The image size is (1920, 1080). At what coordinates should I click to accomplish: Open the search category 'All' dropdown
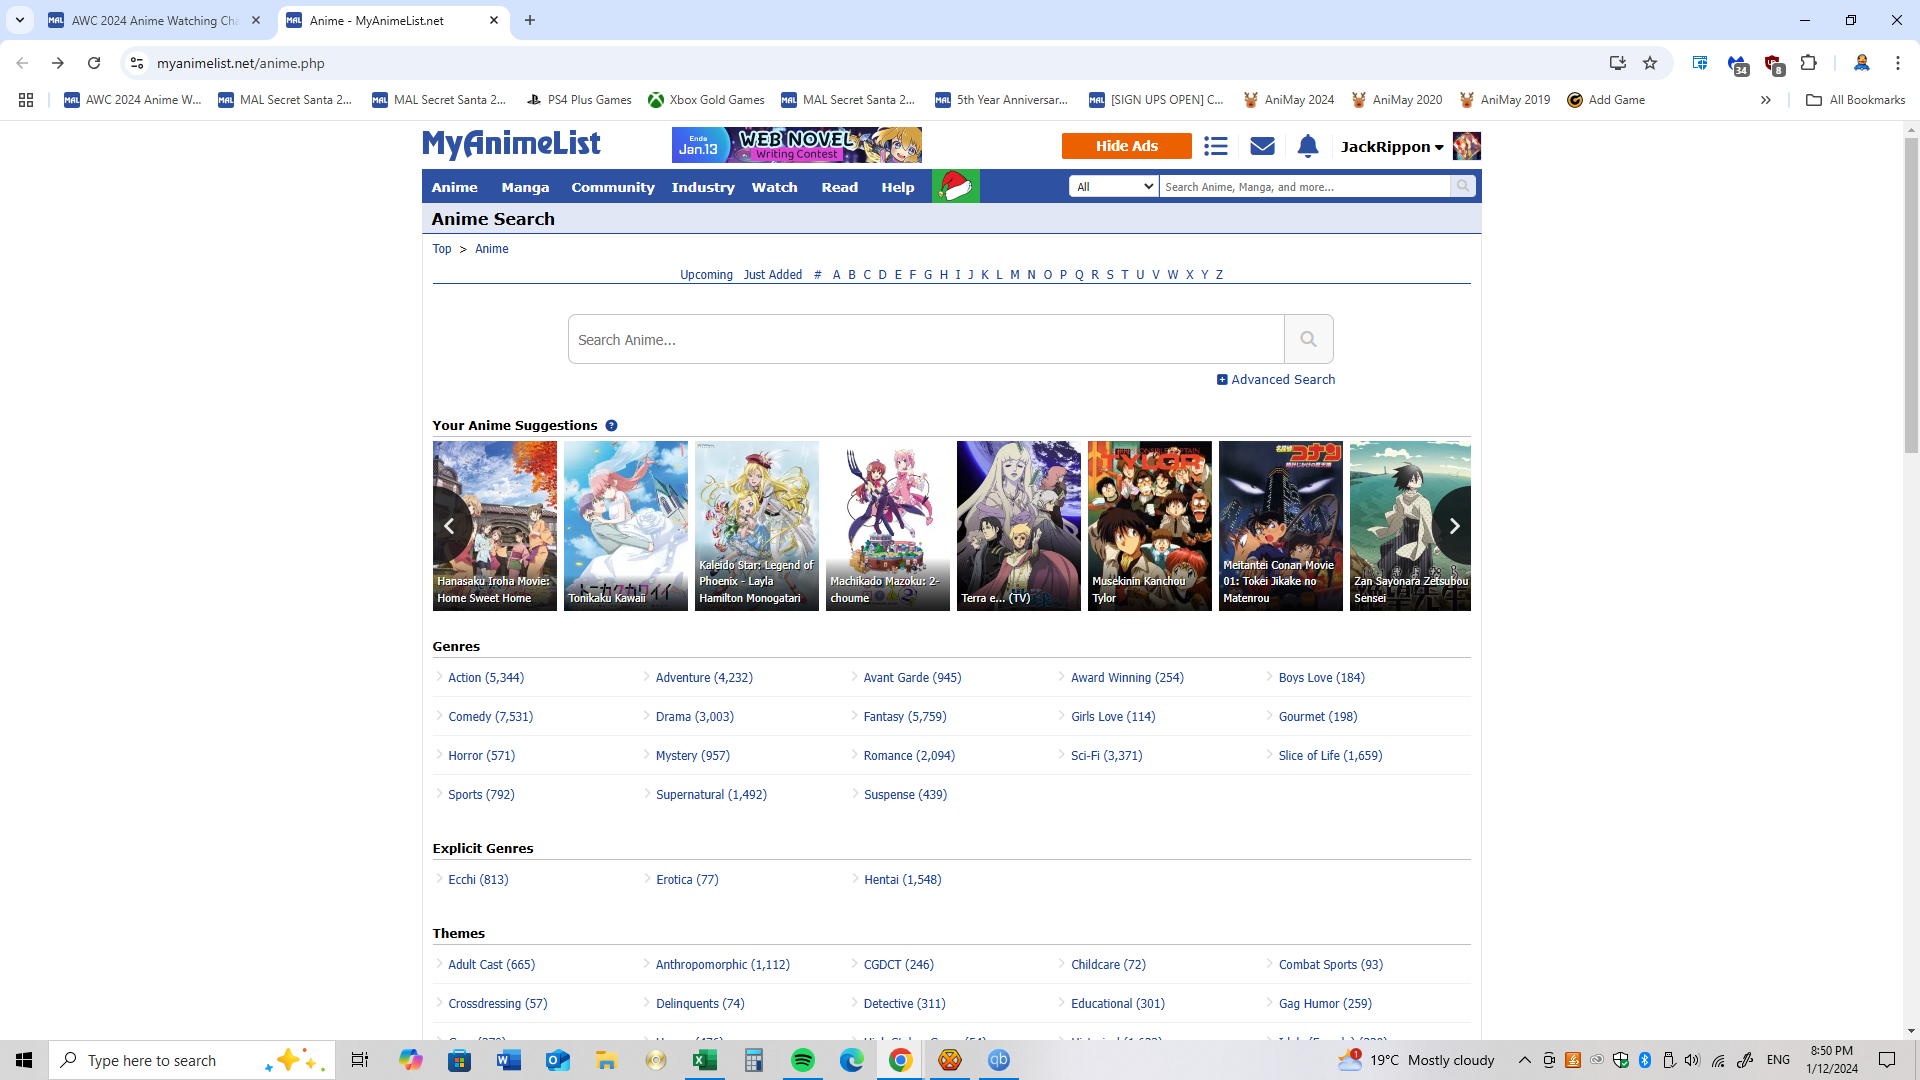coord(1114,186)
